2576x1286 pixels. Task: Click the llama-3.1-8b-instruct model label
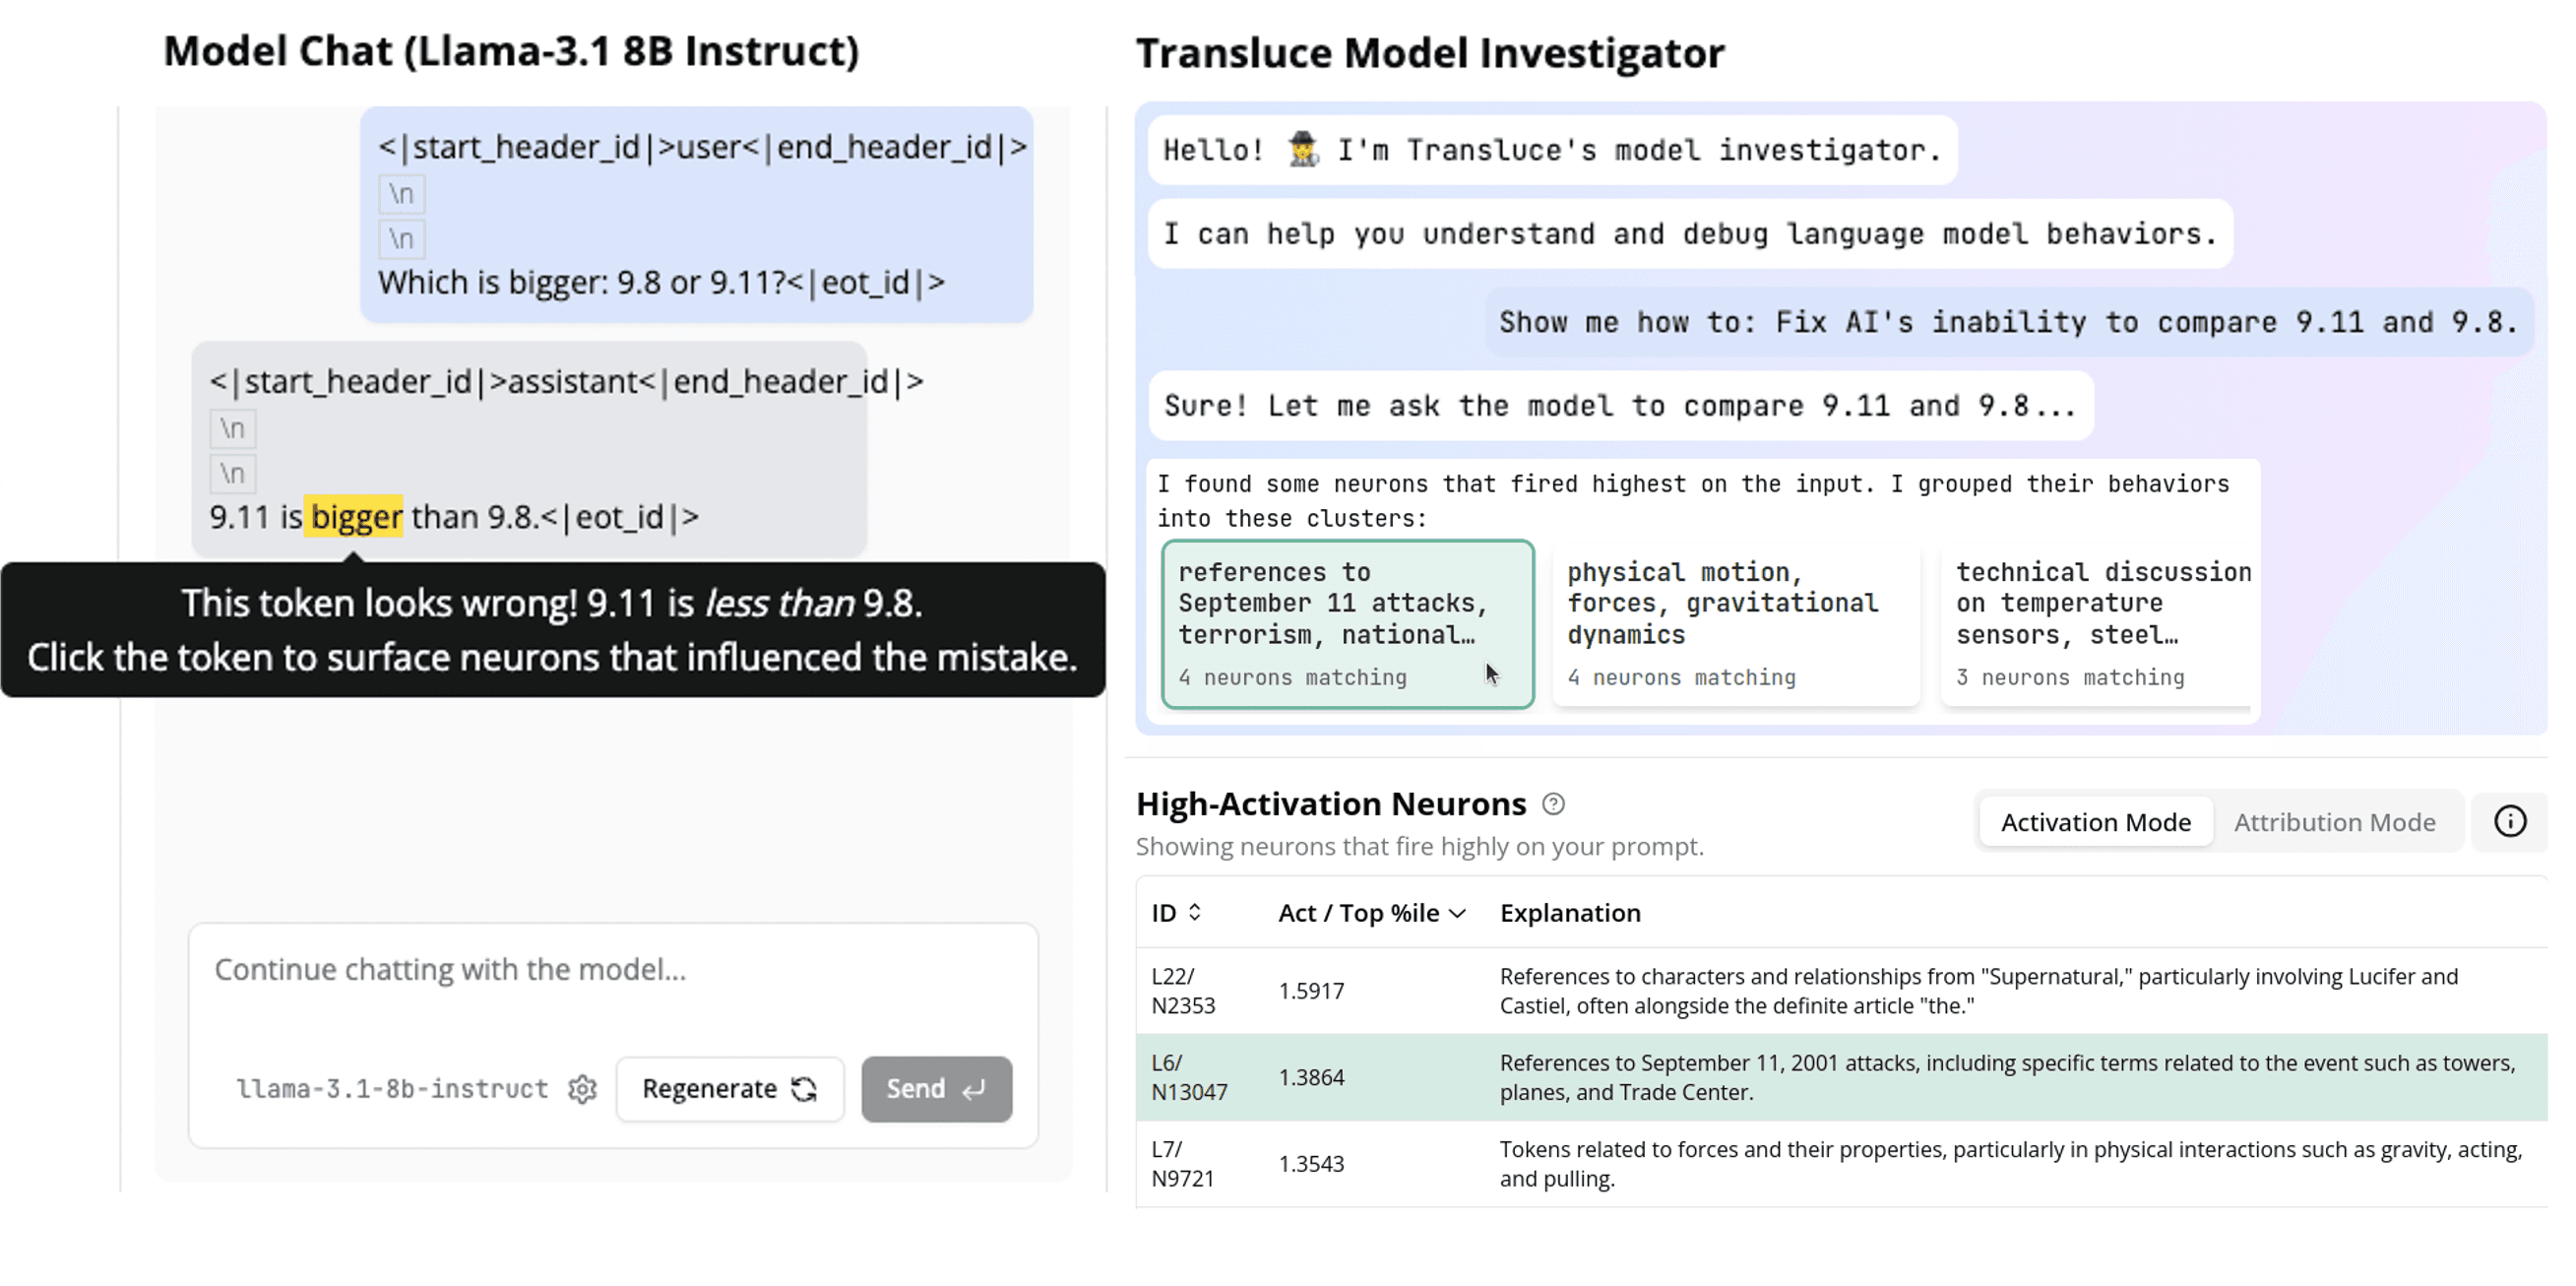(392, 1089)
